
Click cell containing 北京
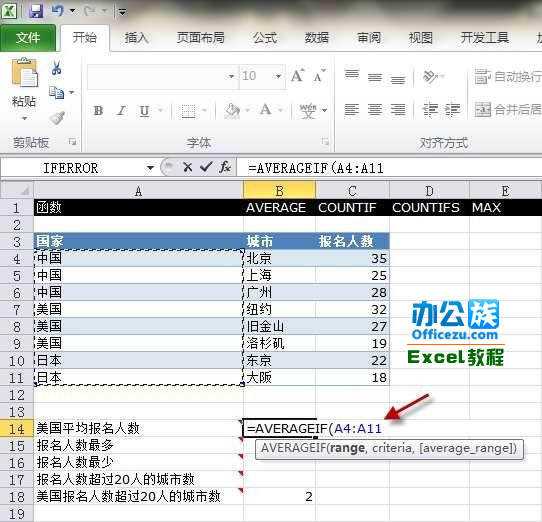(x=279, y=258)
